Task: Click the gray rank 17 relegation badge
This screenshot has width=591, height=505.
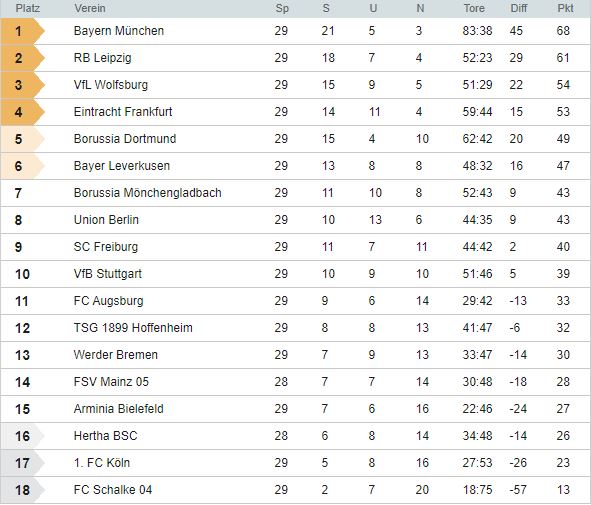Action: [23, 463]
